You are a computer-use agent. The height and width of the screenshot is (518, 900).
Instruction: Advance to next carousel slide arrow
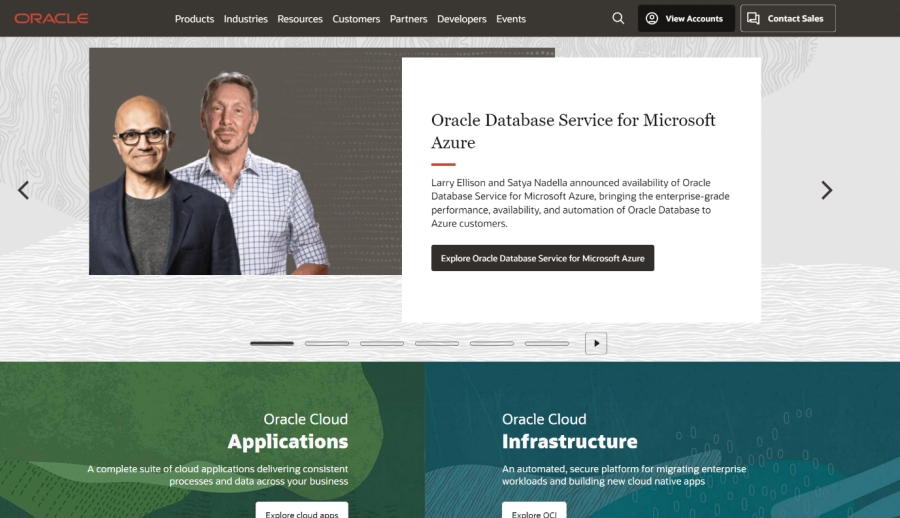click(x=826, y=190)
